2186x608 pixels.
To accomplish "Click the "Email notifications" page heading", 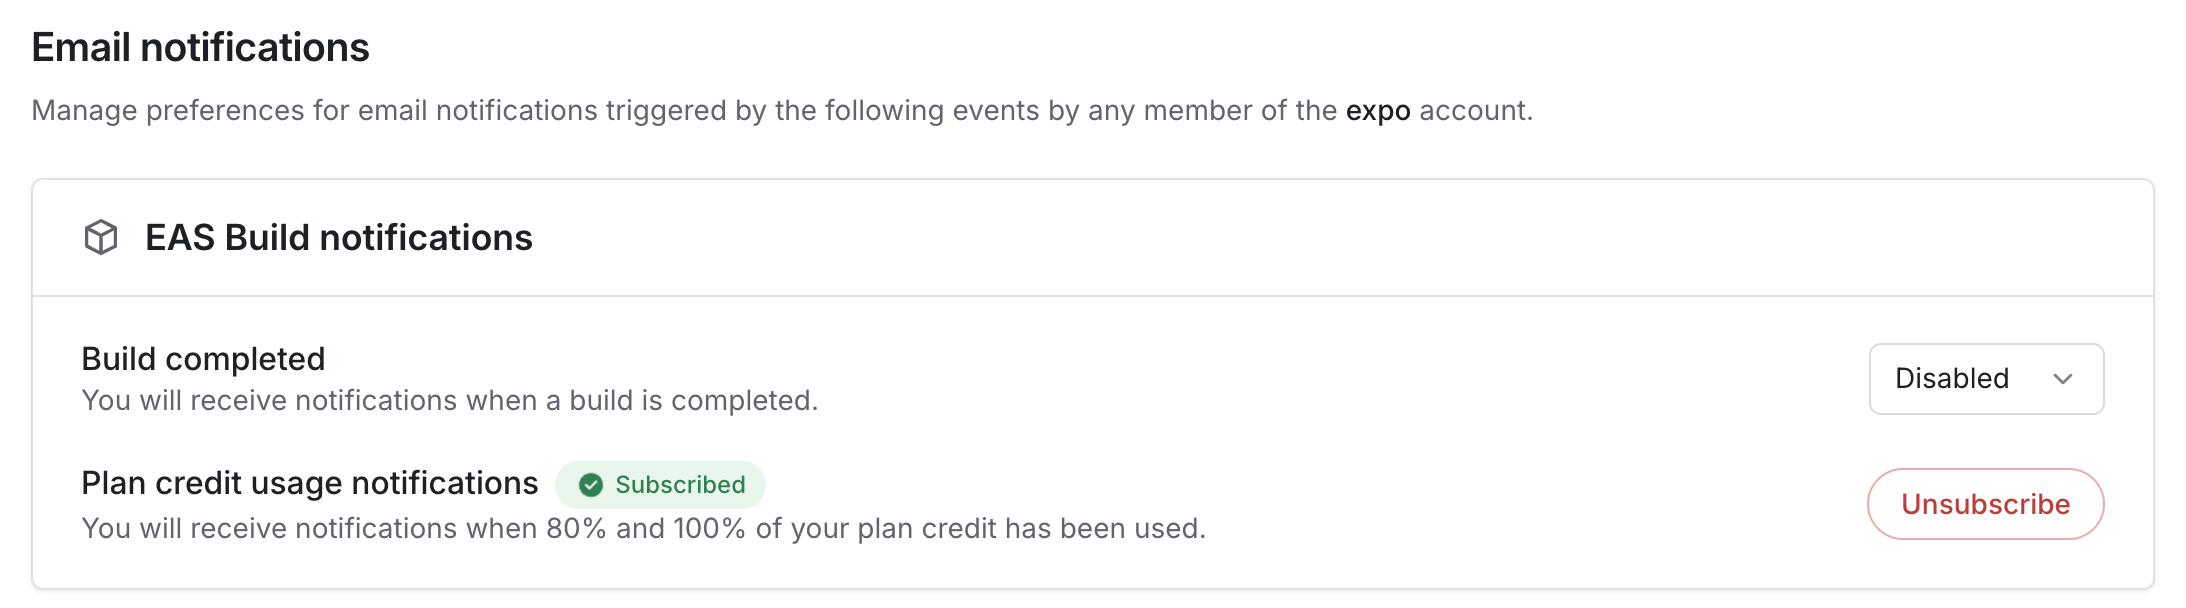I will 200,47.
